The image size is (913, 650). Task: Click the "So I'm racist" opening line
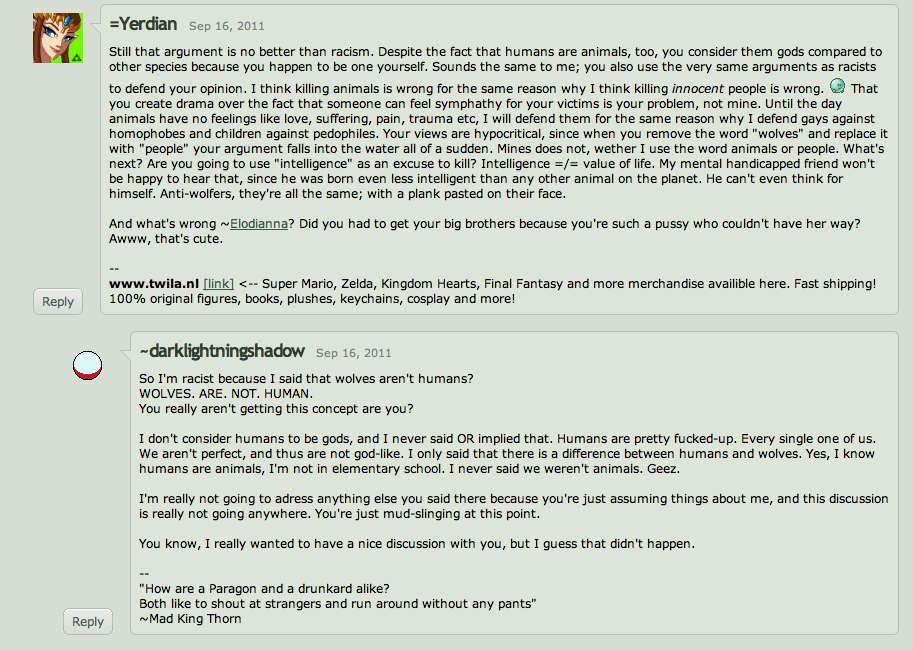pyautogui.click(x=307, y=379)
